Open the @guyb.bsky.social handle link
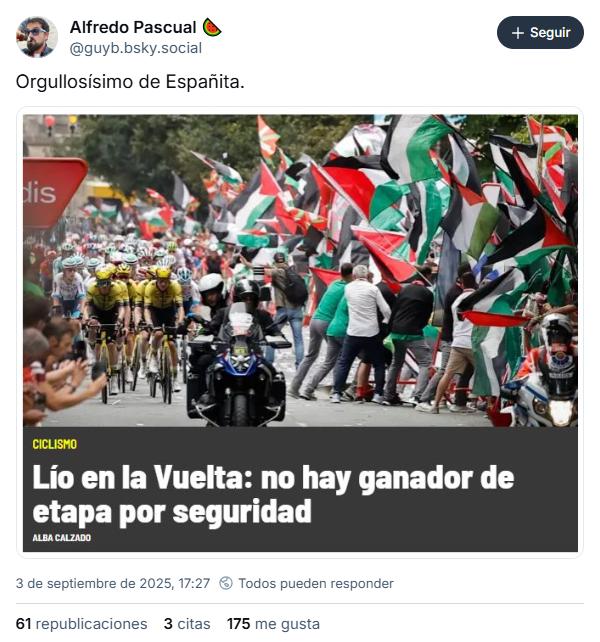 click(136, 48)
